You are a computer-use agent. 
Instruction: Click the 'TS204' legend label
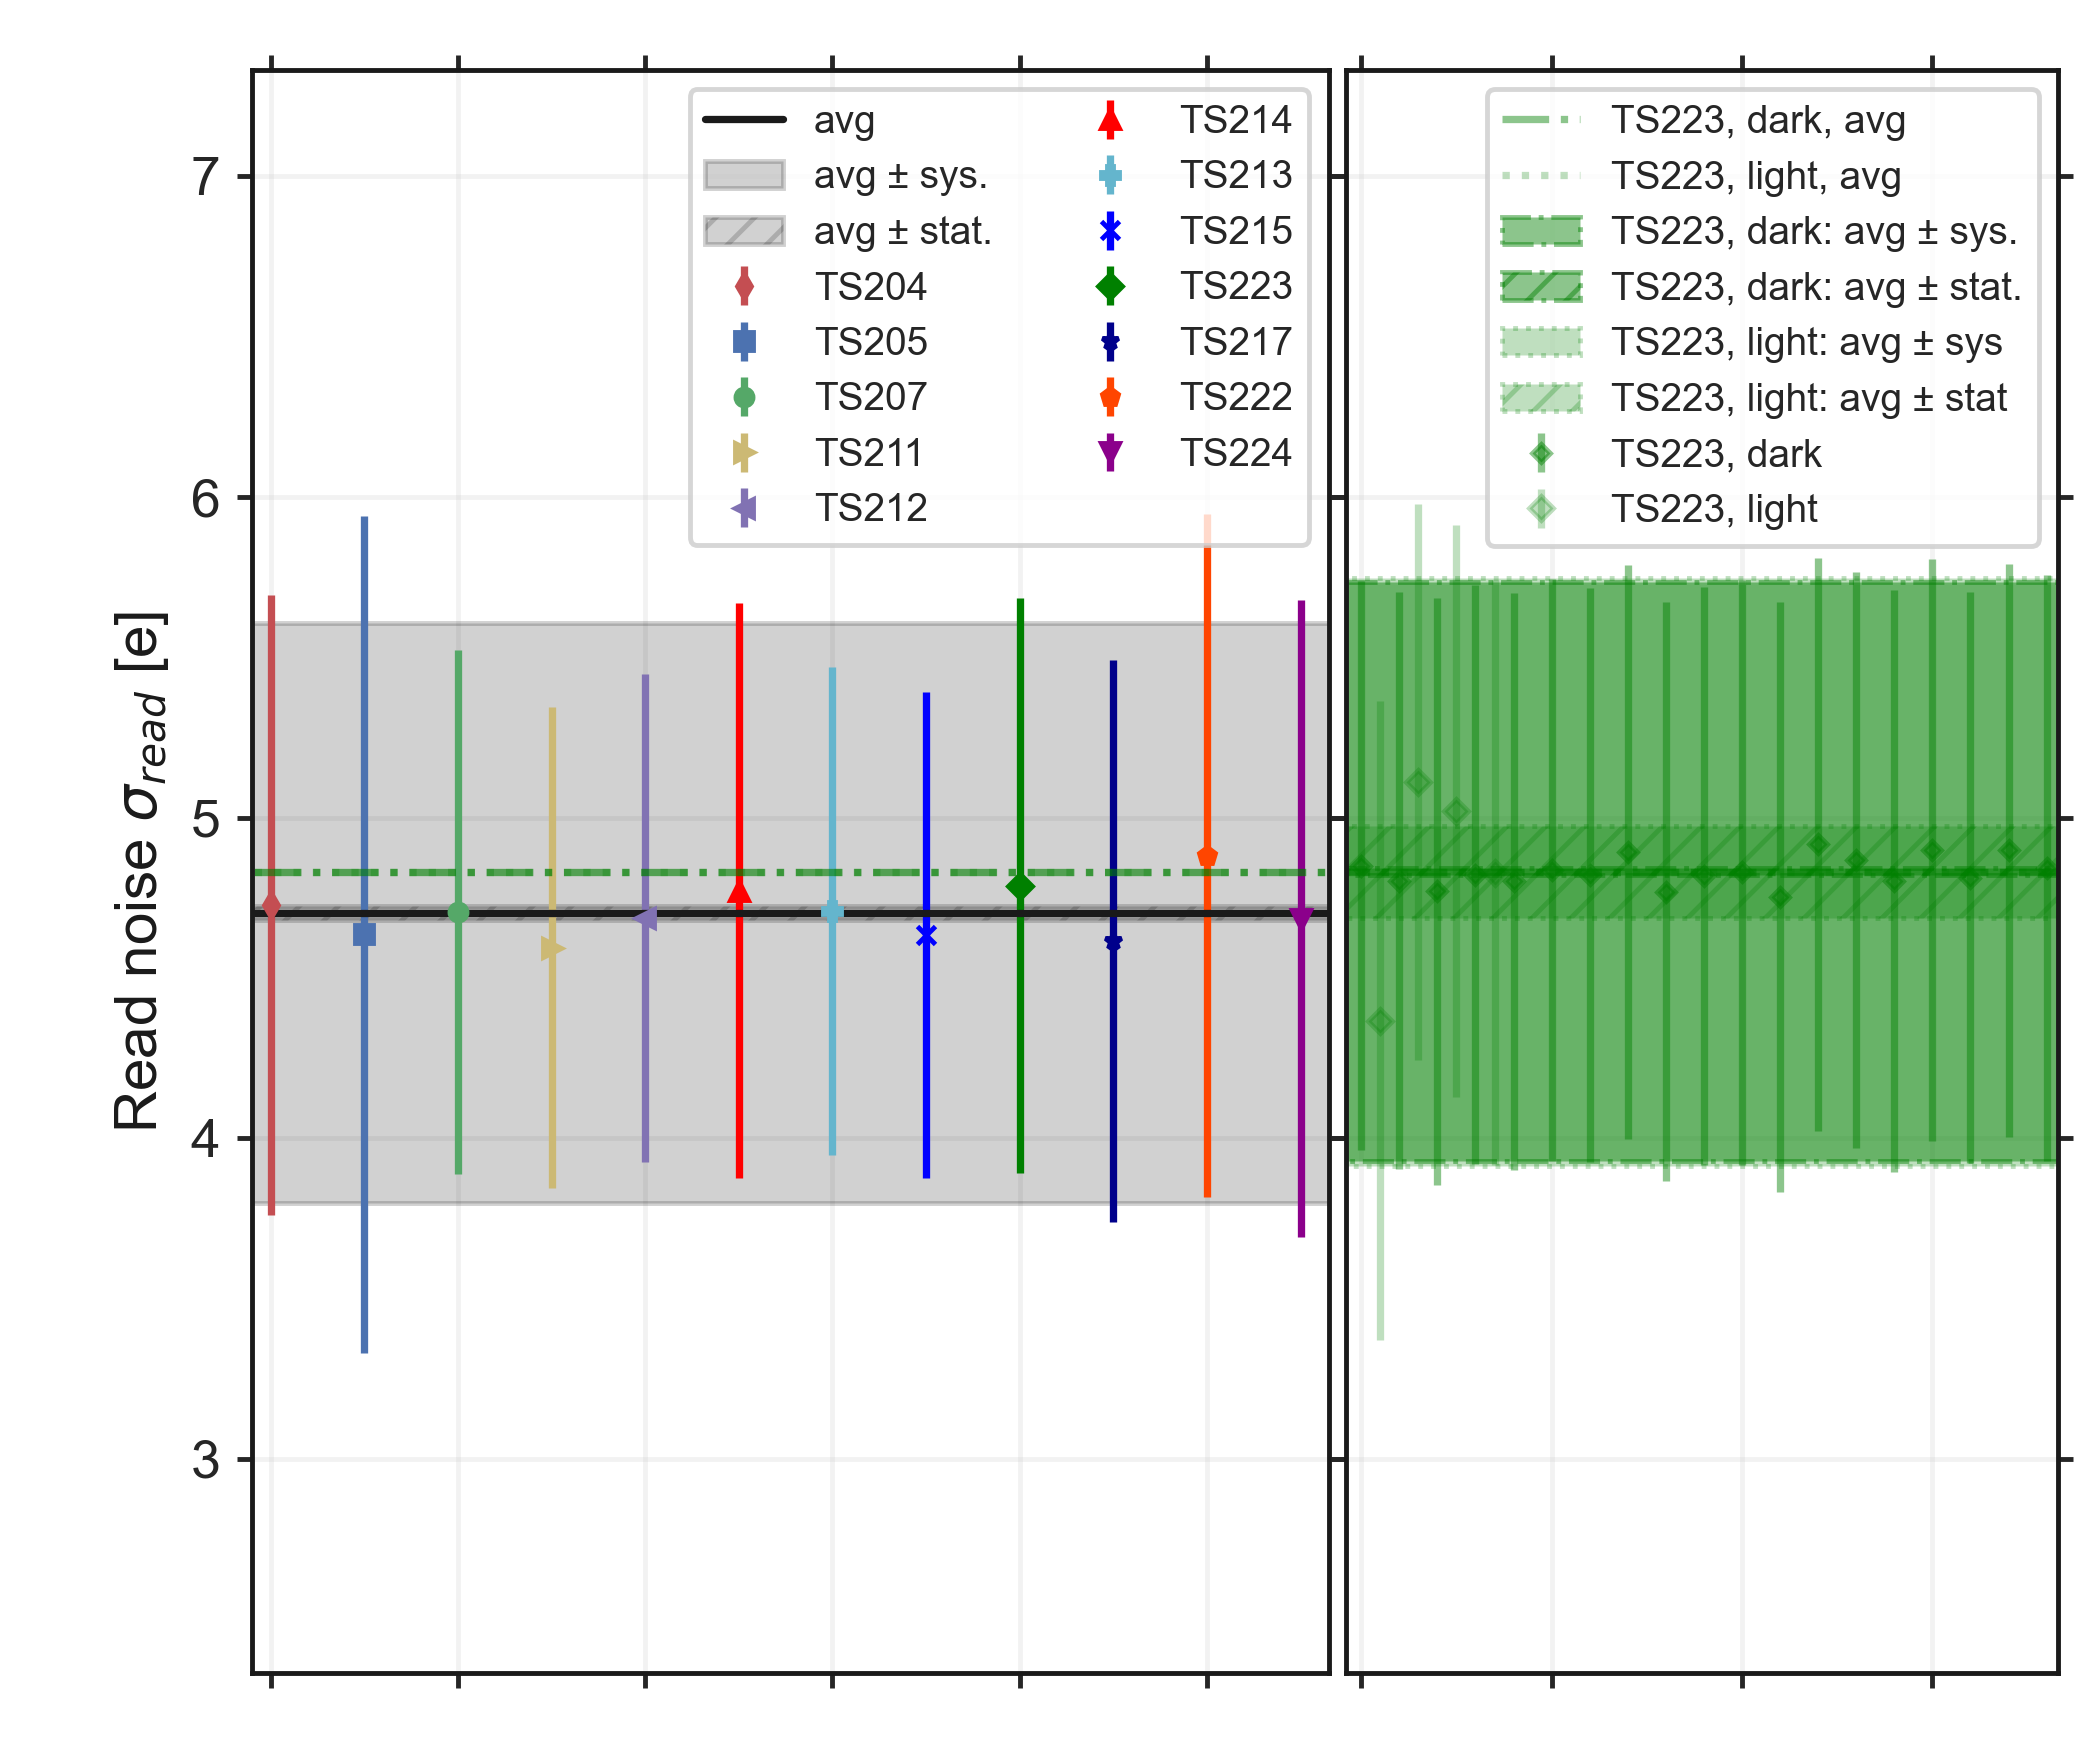click(x=871, y=287)
